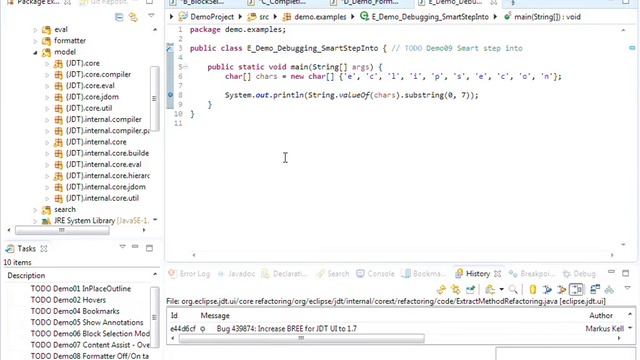Image resolution: width=640 pixels, height=360 pixels.
Task: Click the magnifier Find icon in History
Action: tap(513, 290)
